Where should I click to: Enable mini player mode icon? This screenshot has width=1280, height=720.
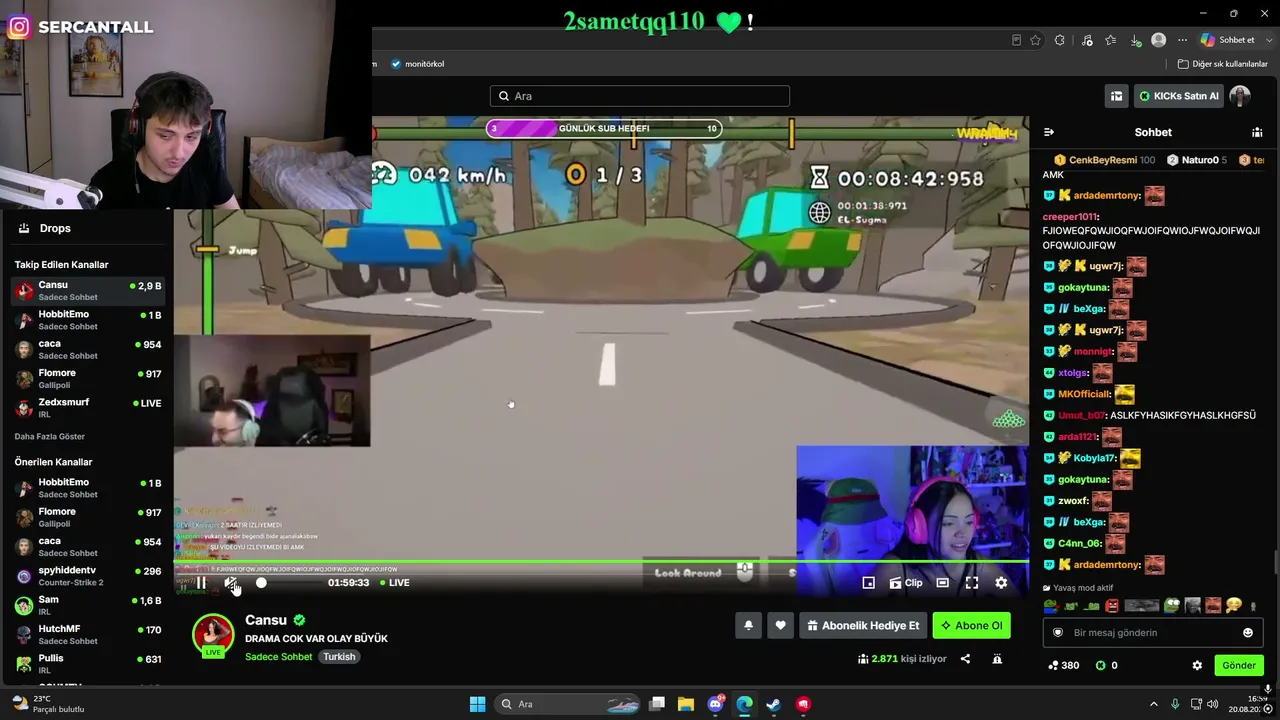(x=868, y=583)
